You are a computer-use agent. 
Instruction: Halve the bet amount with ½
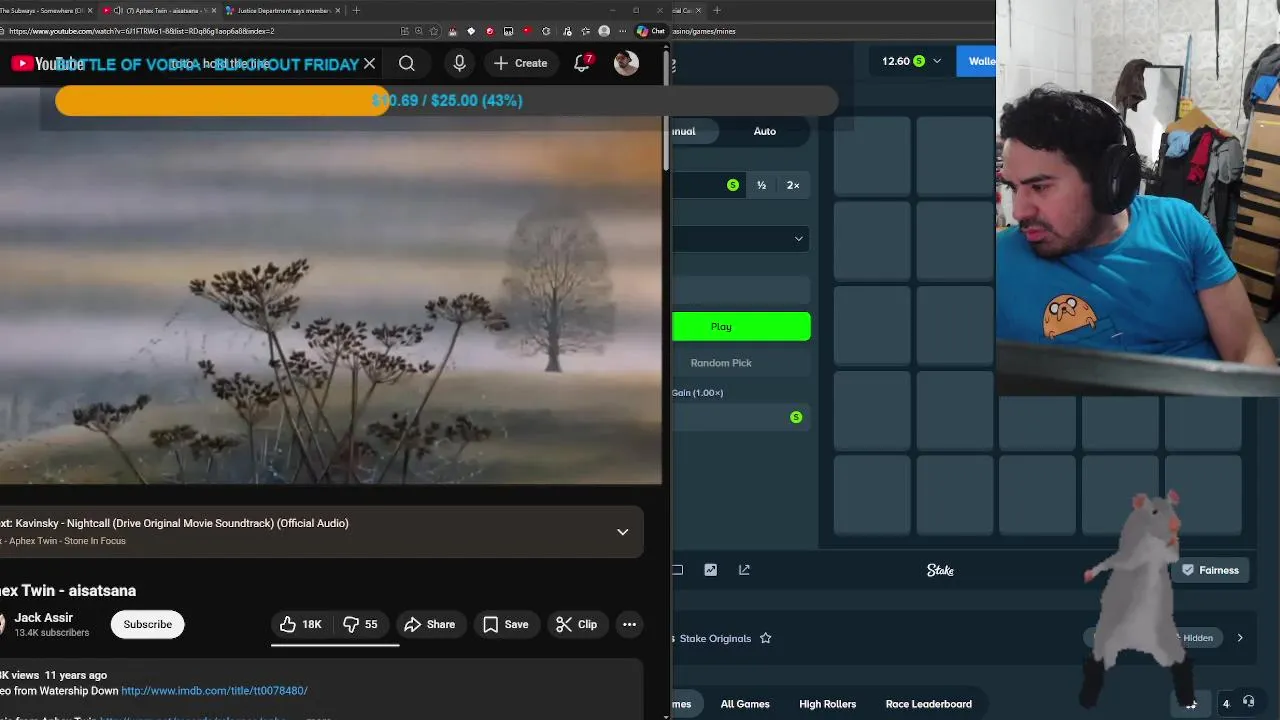point(761,185)
